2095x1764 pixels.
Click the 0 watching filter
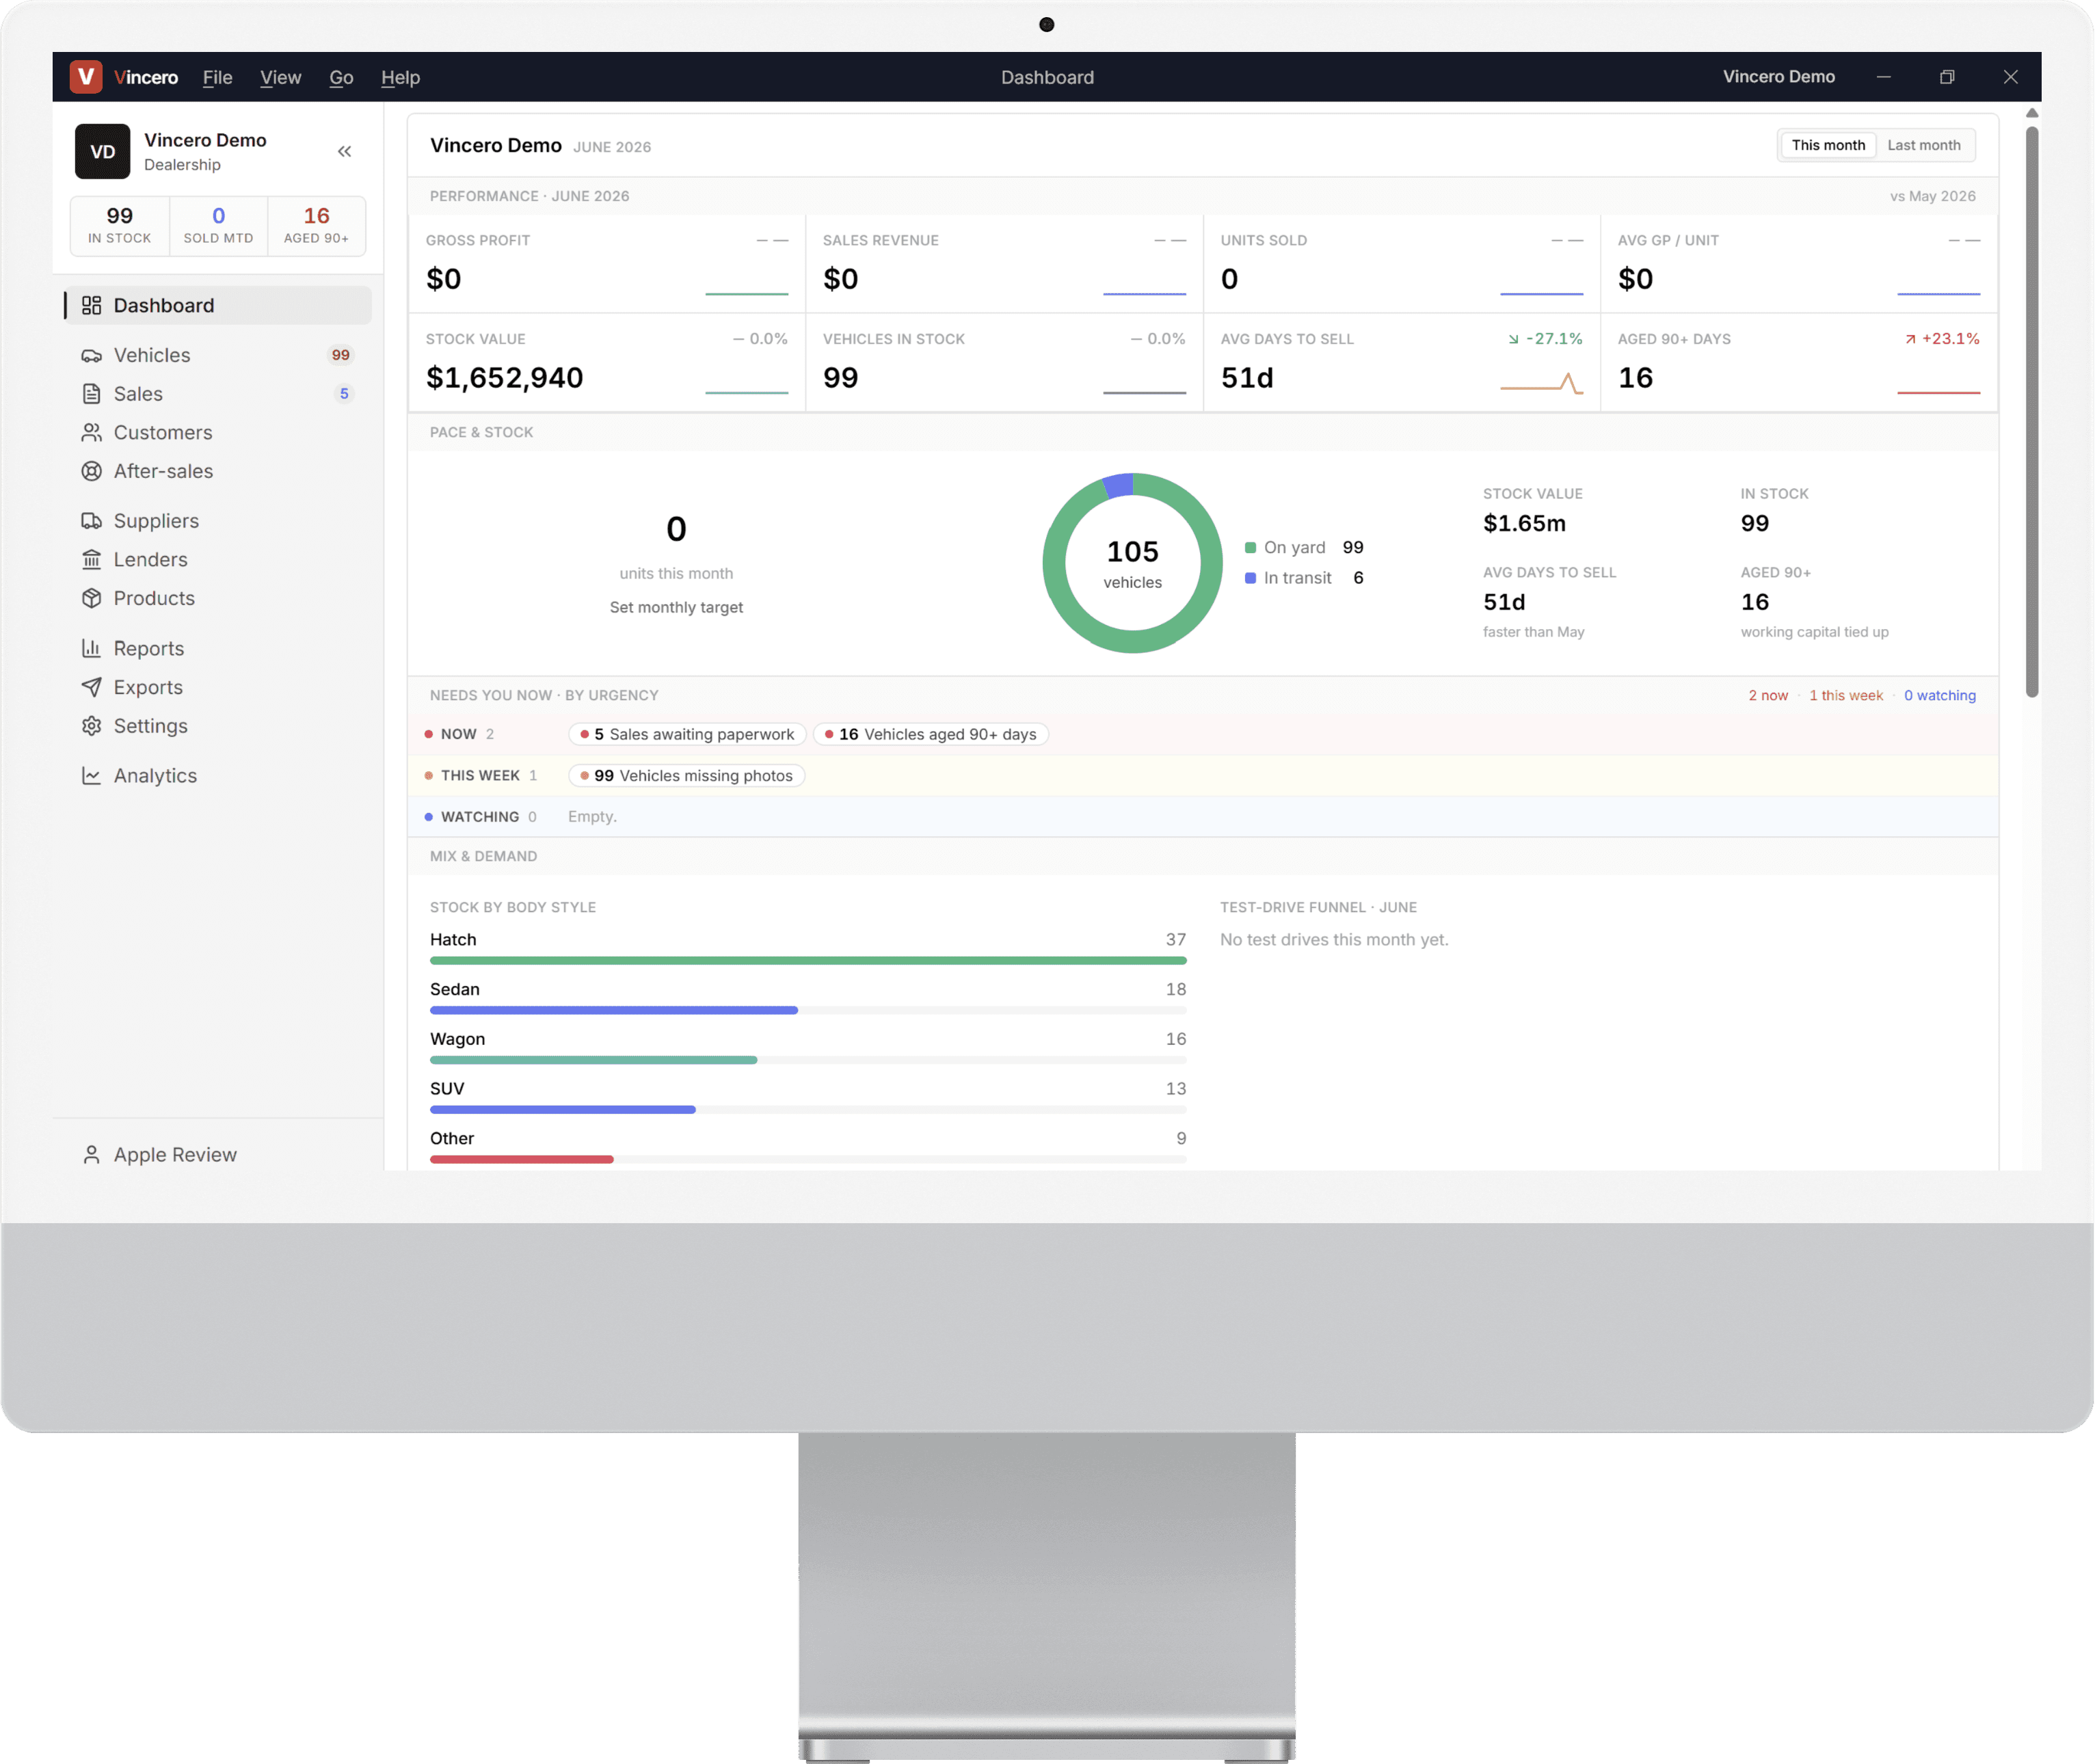1939,695
